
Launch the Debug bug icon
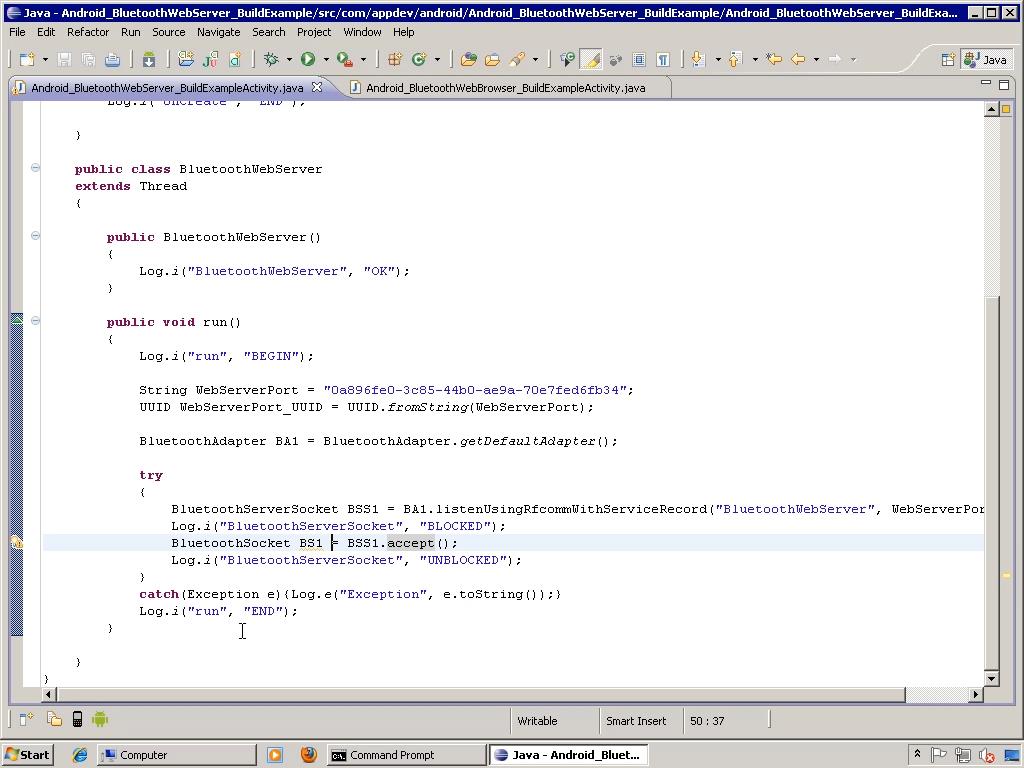coord(271,59)
